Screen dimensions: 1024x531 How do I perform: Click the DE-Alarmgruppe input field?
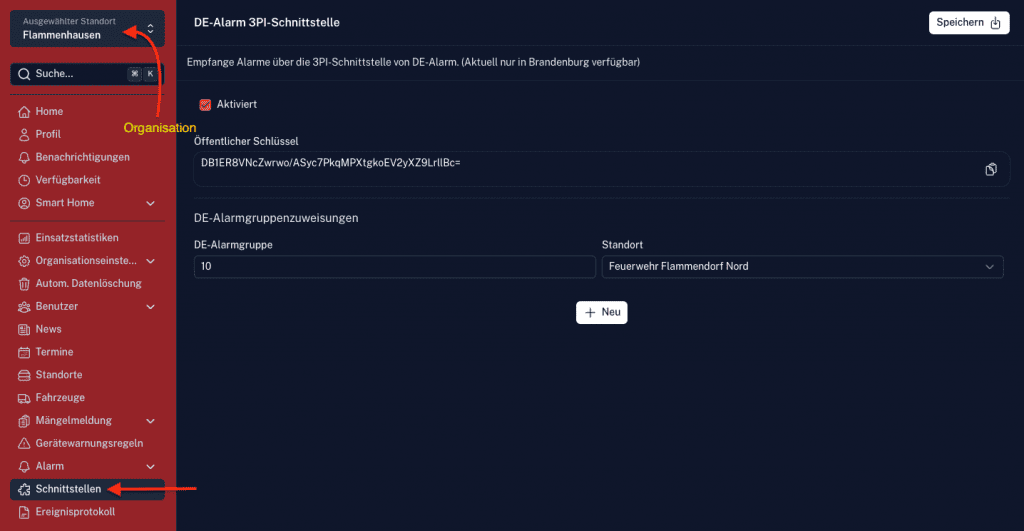click(394, 267)
